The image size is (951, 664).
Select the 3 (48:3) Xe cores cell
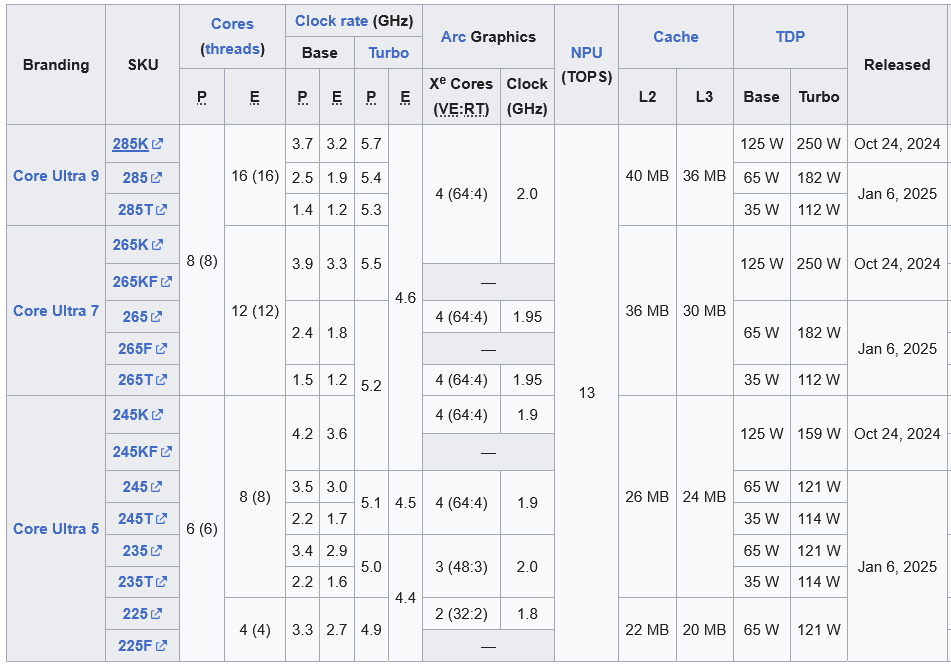pos(461,566)
